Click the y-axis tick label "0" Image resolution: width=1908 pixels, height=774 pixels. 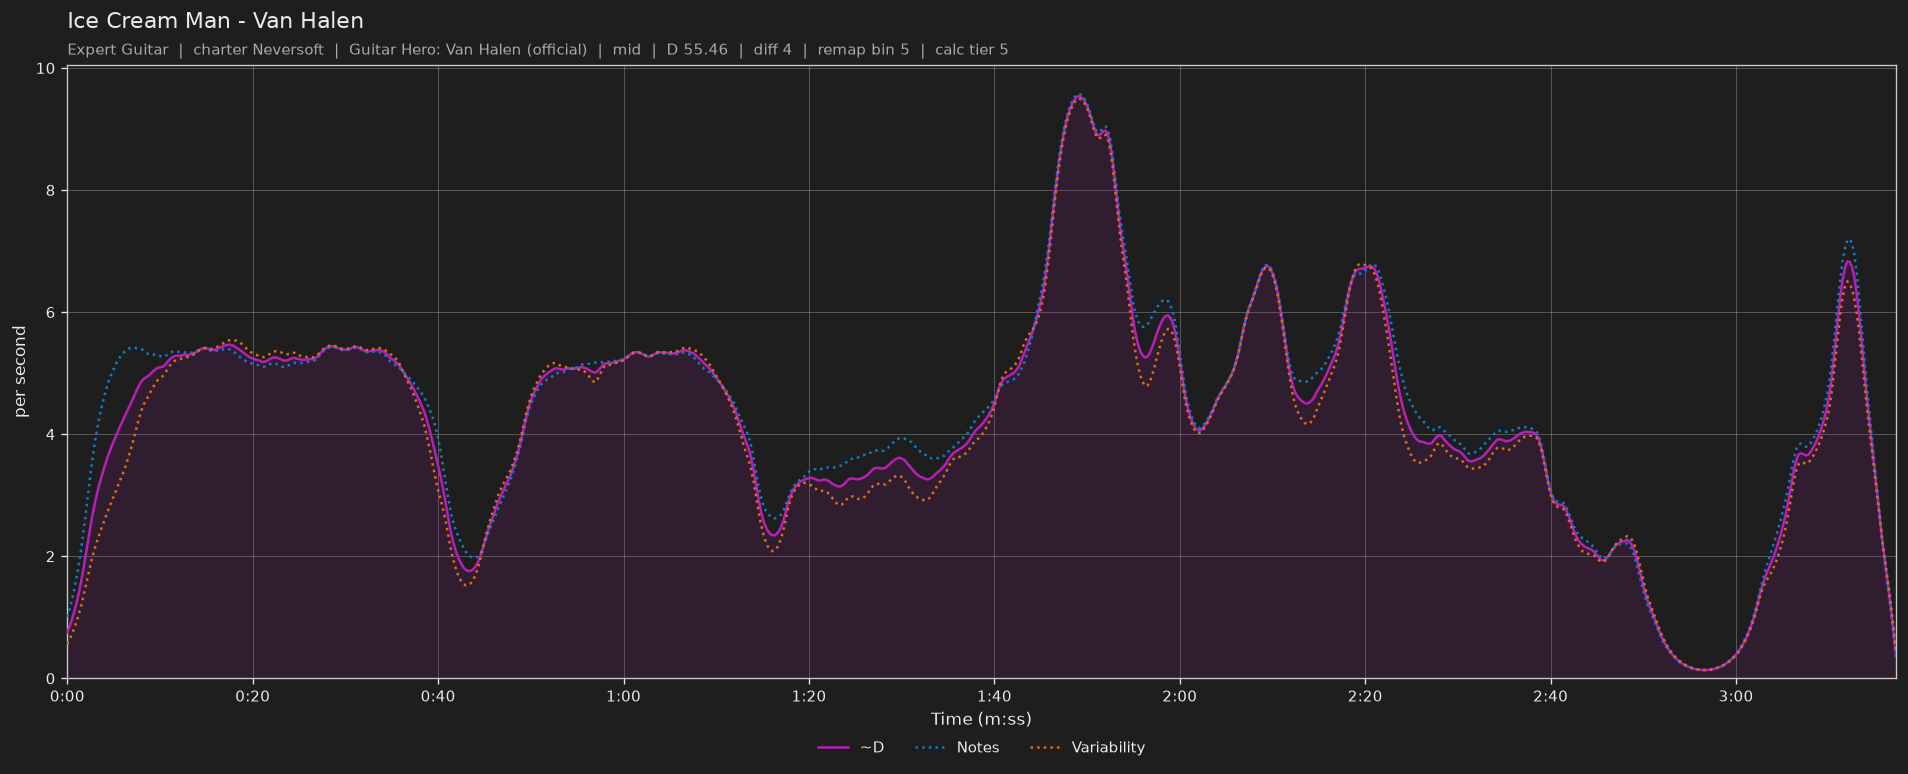click(x=51, y=679)
